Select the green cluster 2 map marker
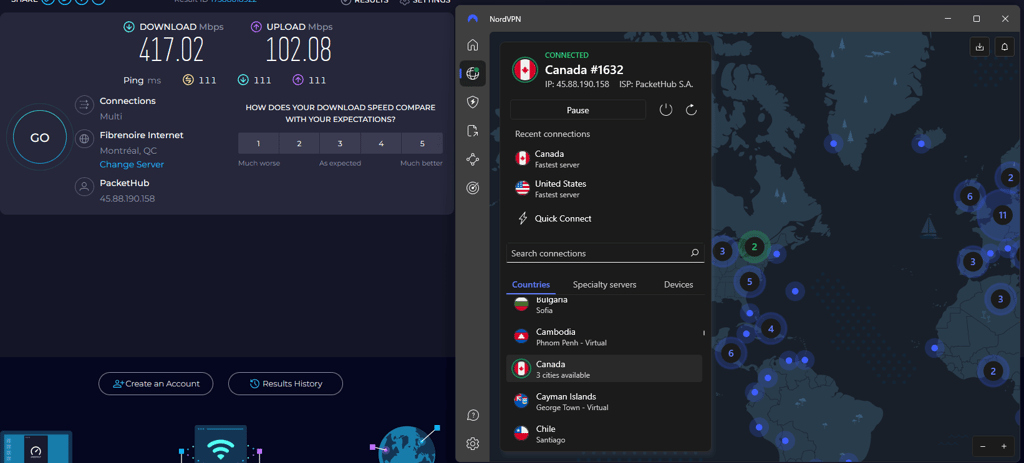Viewport: 1024px width, 463px height. pos(754,247)
